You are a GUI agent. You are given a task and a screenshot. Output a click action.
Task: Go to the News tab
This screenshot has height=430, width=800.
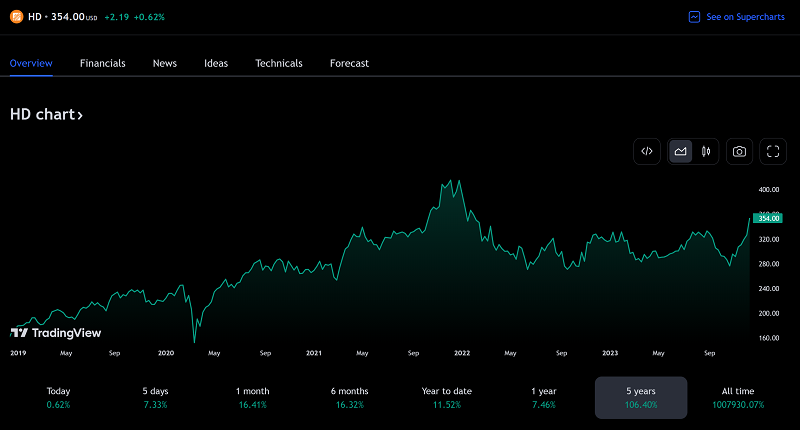click(x=165, y=63)
